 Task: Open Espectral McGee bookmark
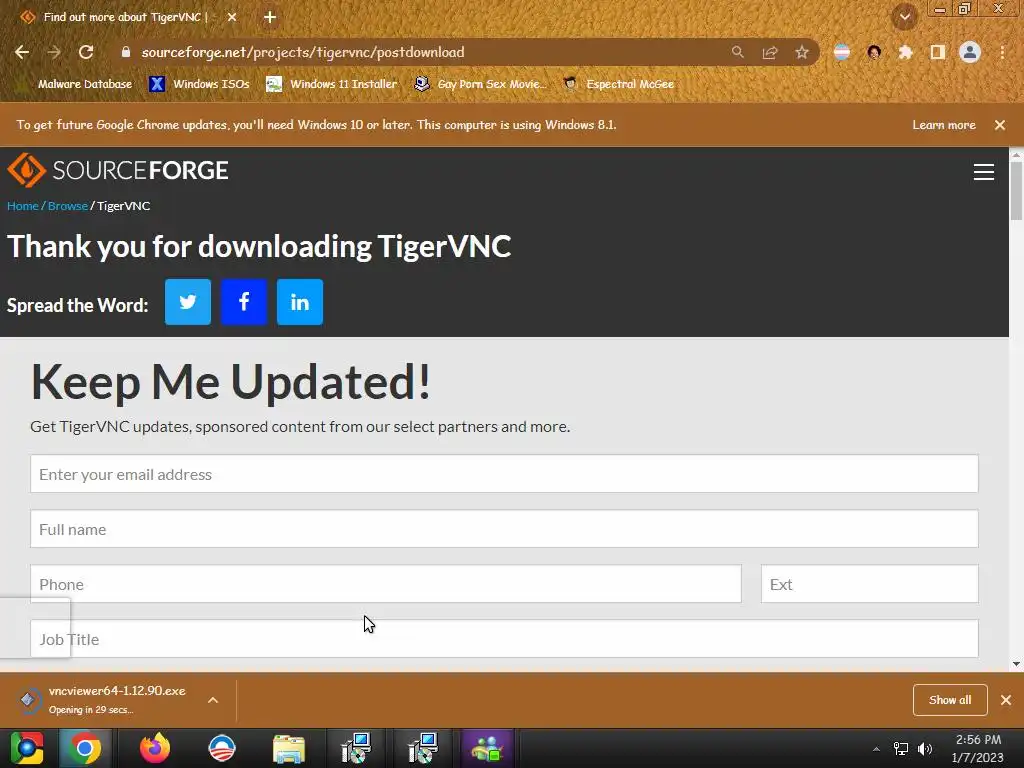point(618,84)
